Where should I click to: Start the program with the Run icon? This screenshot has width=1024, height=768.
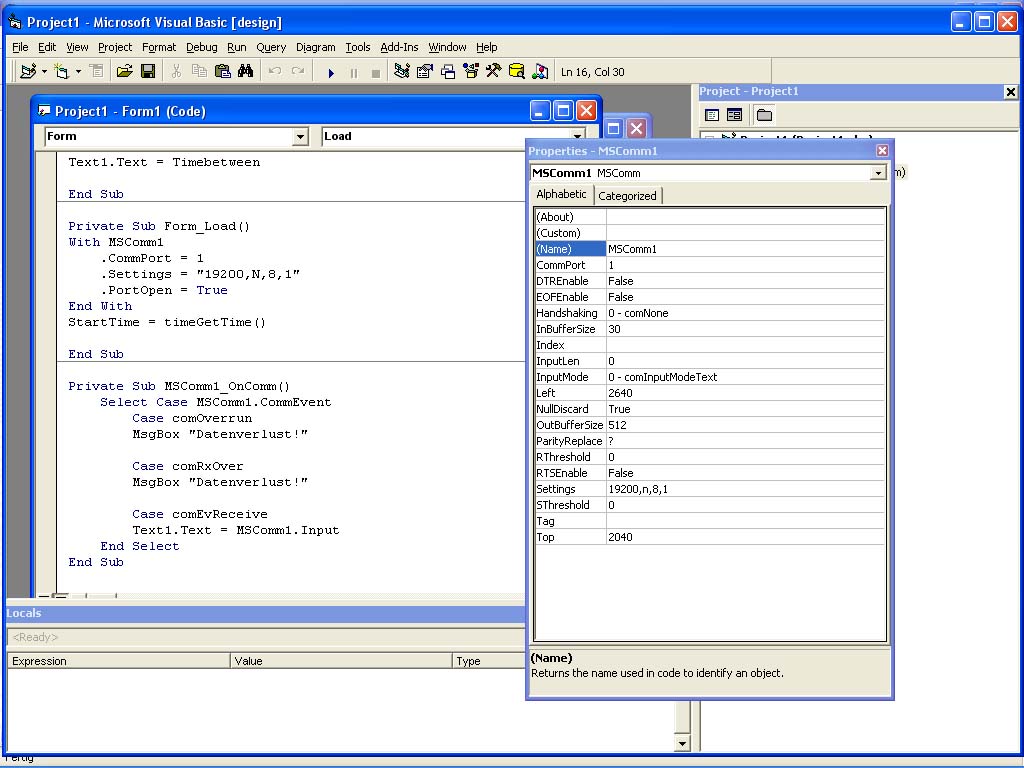[331, 72]
